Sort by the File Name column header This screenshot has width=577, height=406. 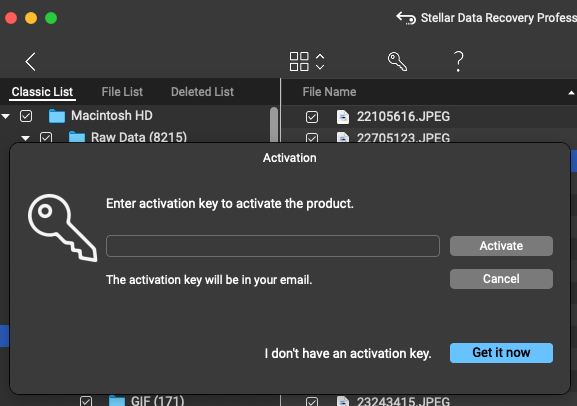(x=329, y=92)
